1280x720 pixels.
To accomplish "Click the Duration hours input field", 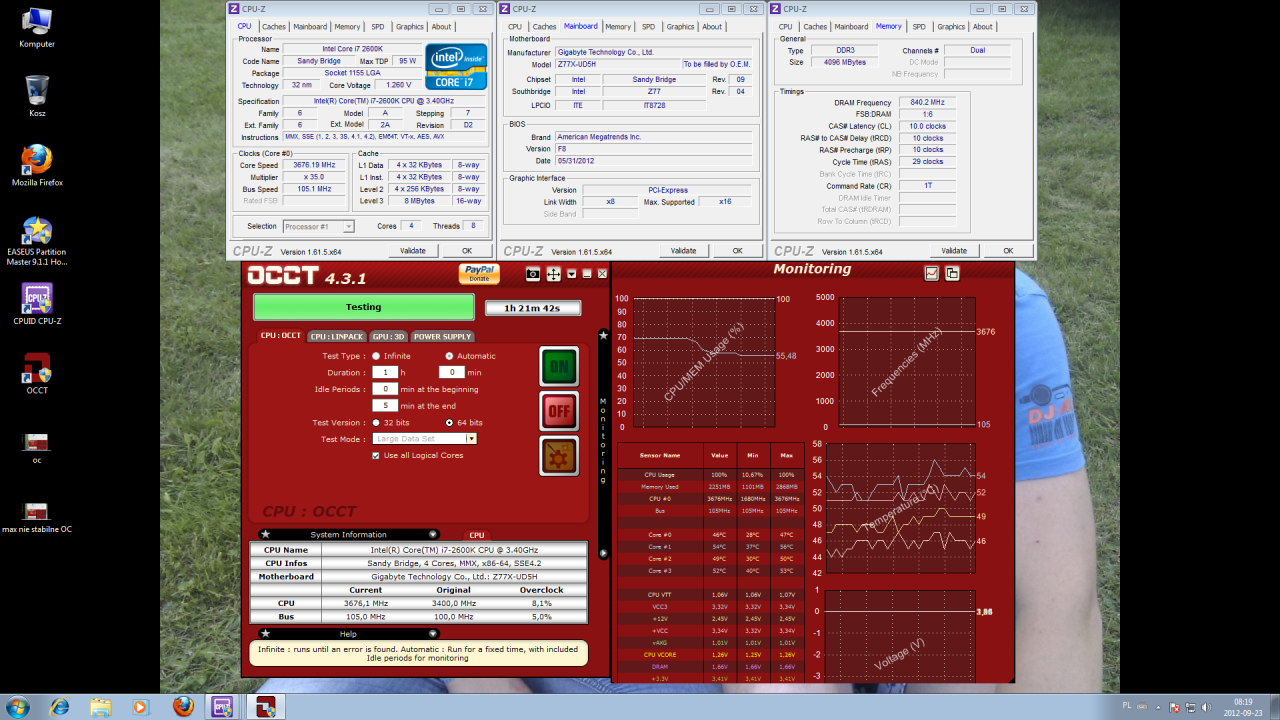I will click(x=385, y=372).
